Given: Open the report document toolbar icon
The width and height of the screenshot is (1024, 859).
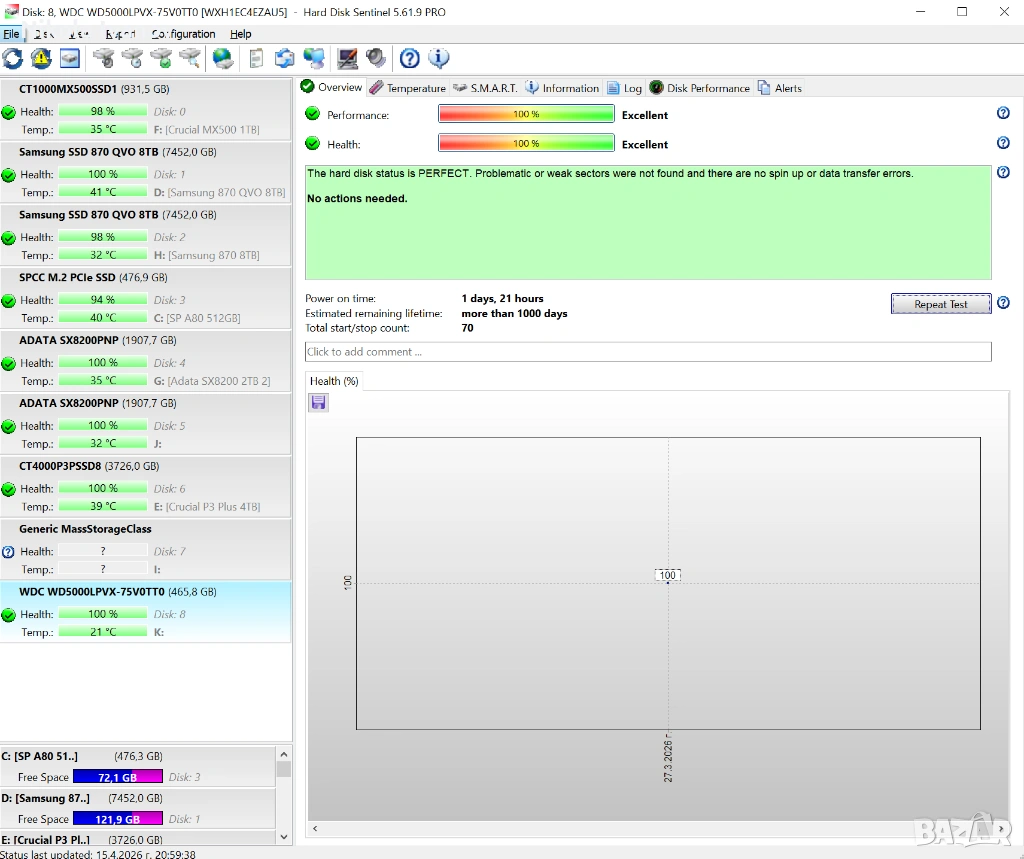Looking at the screenshot, I should (x=257, y=58).
